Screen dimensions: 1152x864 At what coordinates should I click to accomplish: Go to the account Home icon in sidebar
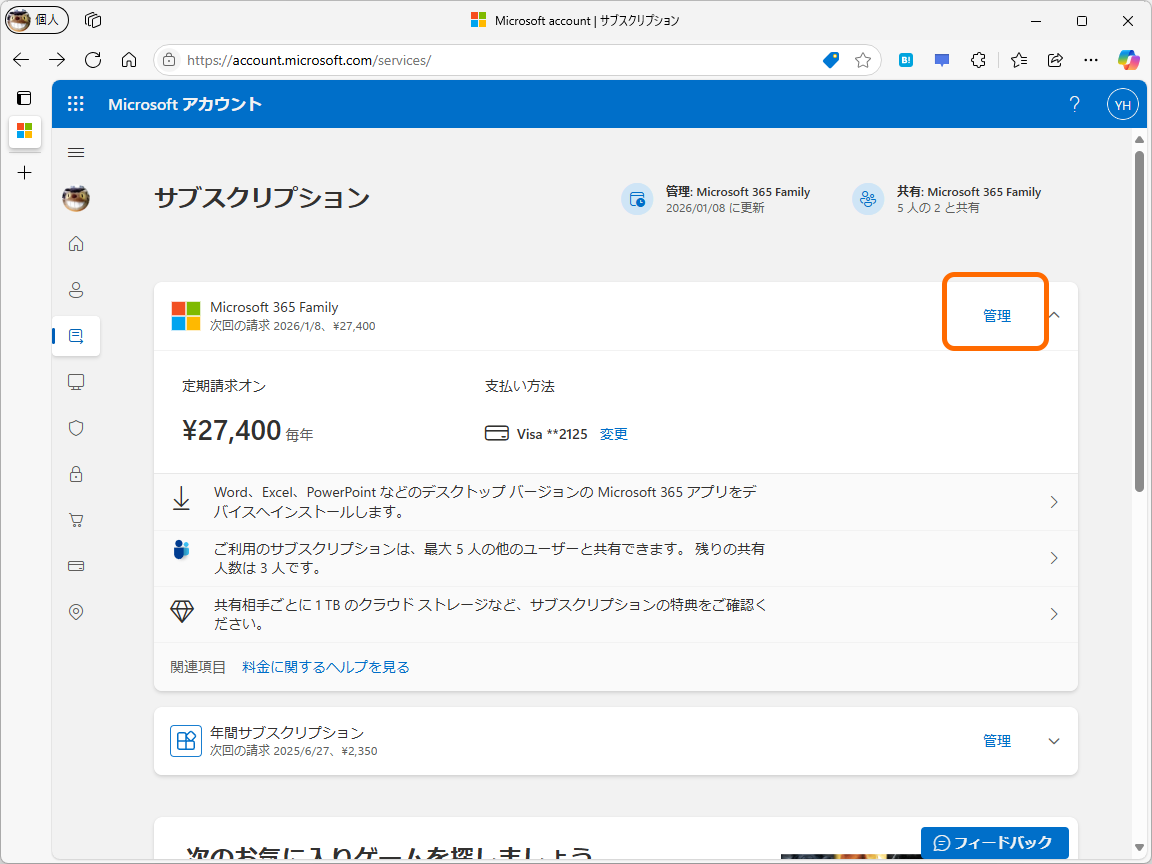(x=75, y=243)
